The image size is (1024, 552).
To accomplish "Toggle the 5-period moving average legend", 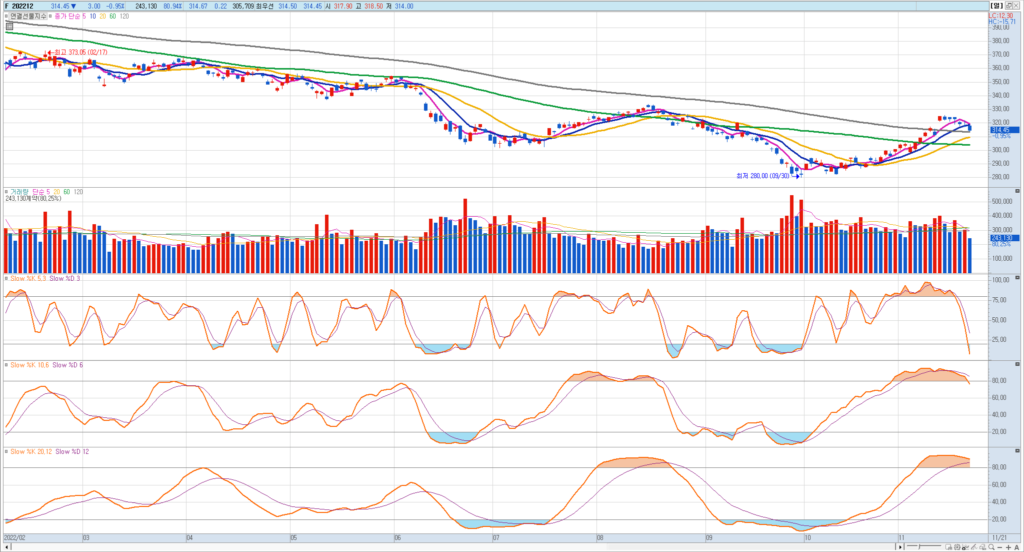I will [82, 16].
